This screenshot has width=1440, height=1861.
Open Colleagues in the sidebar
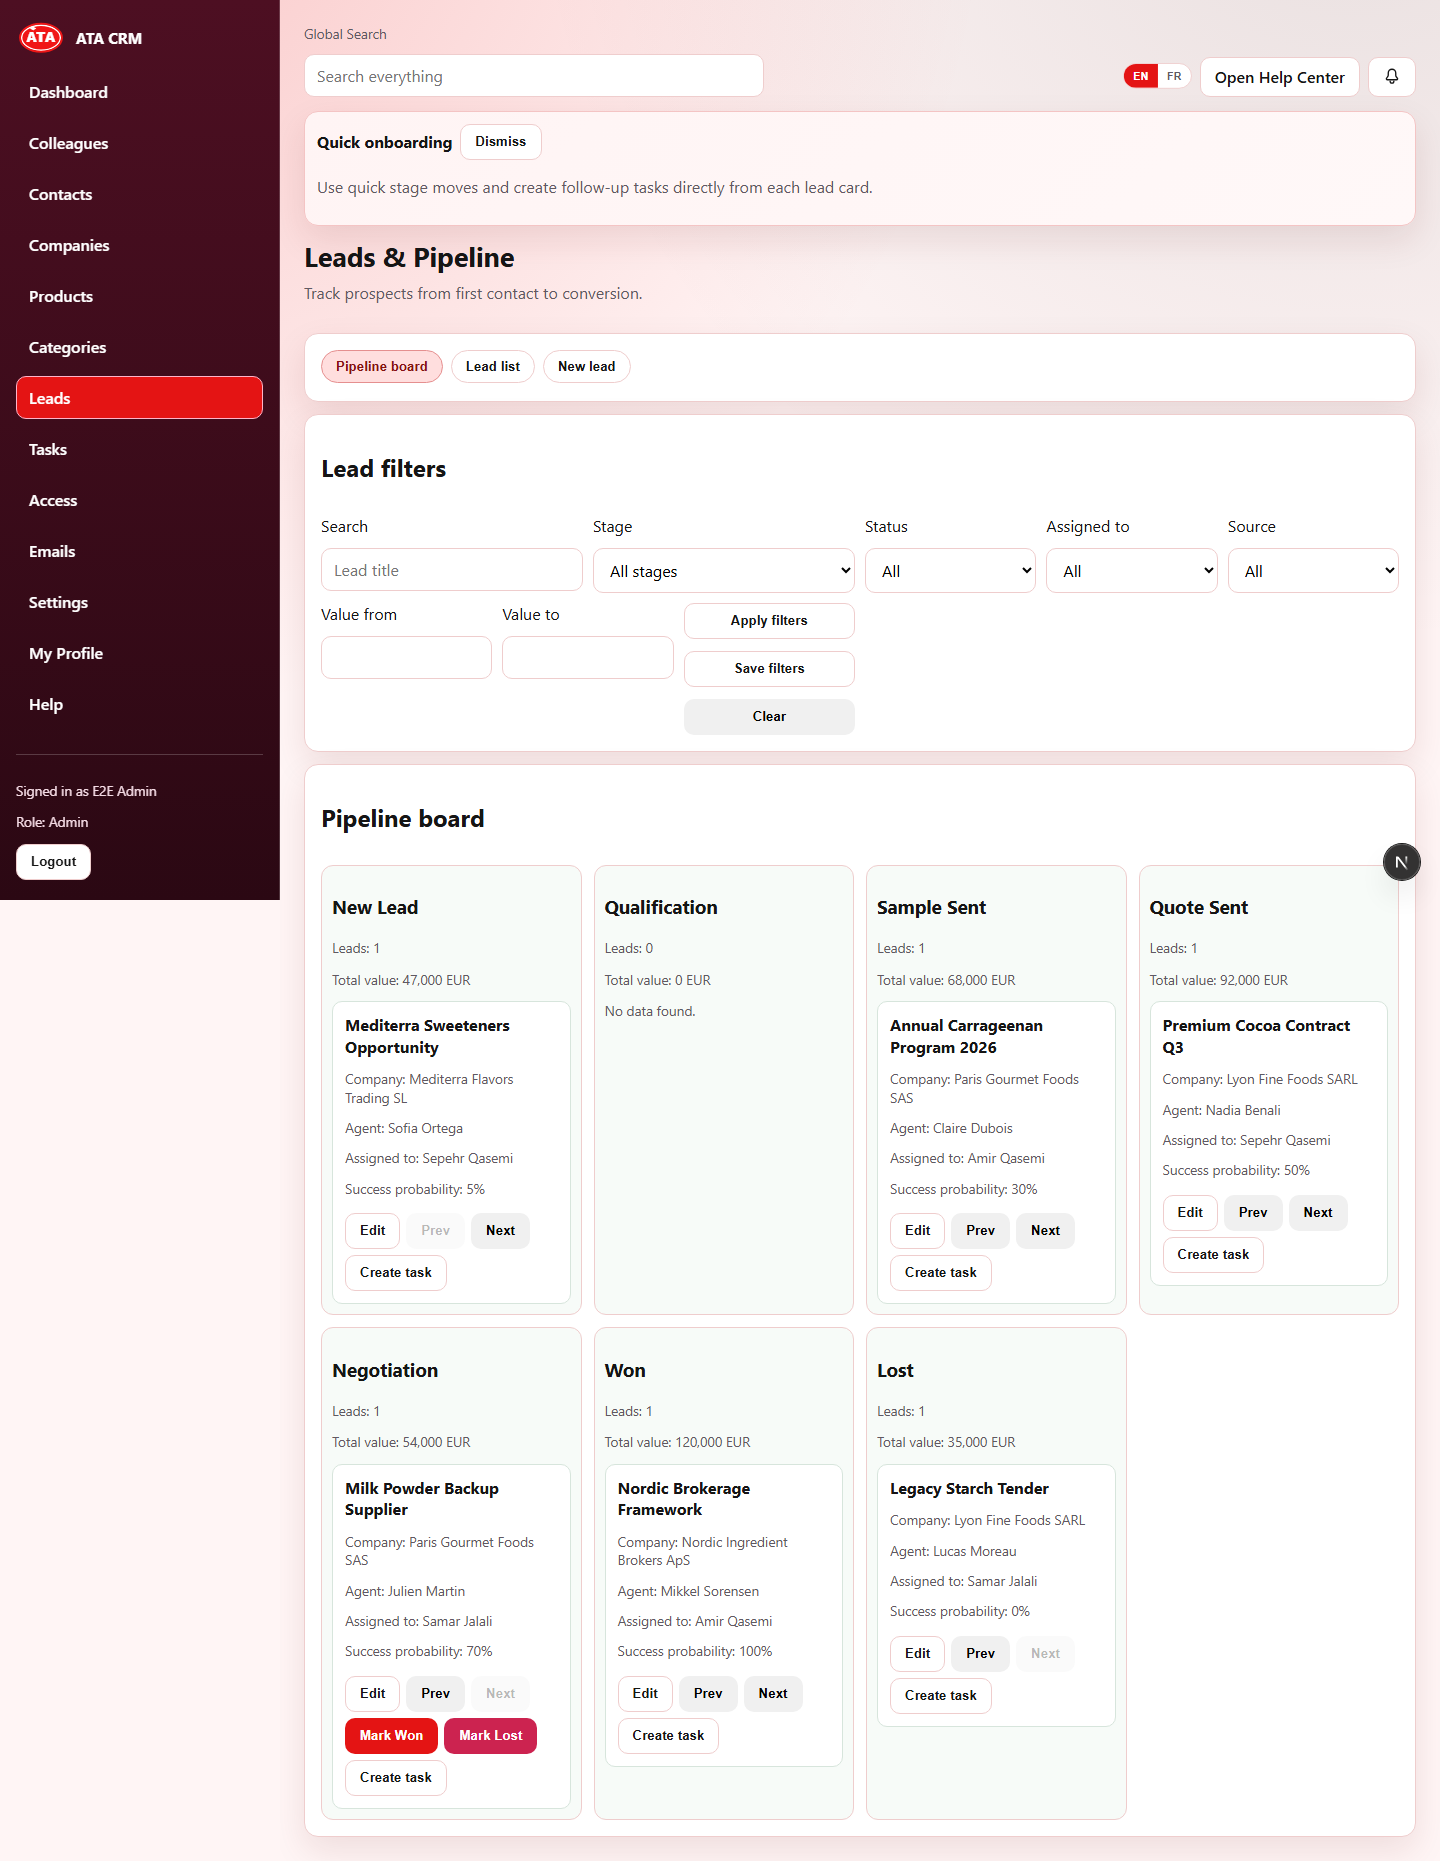(x=139, y=143)
